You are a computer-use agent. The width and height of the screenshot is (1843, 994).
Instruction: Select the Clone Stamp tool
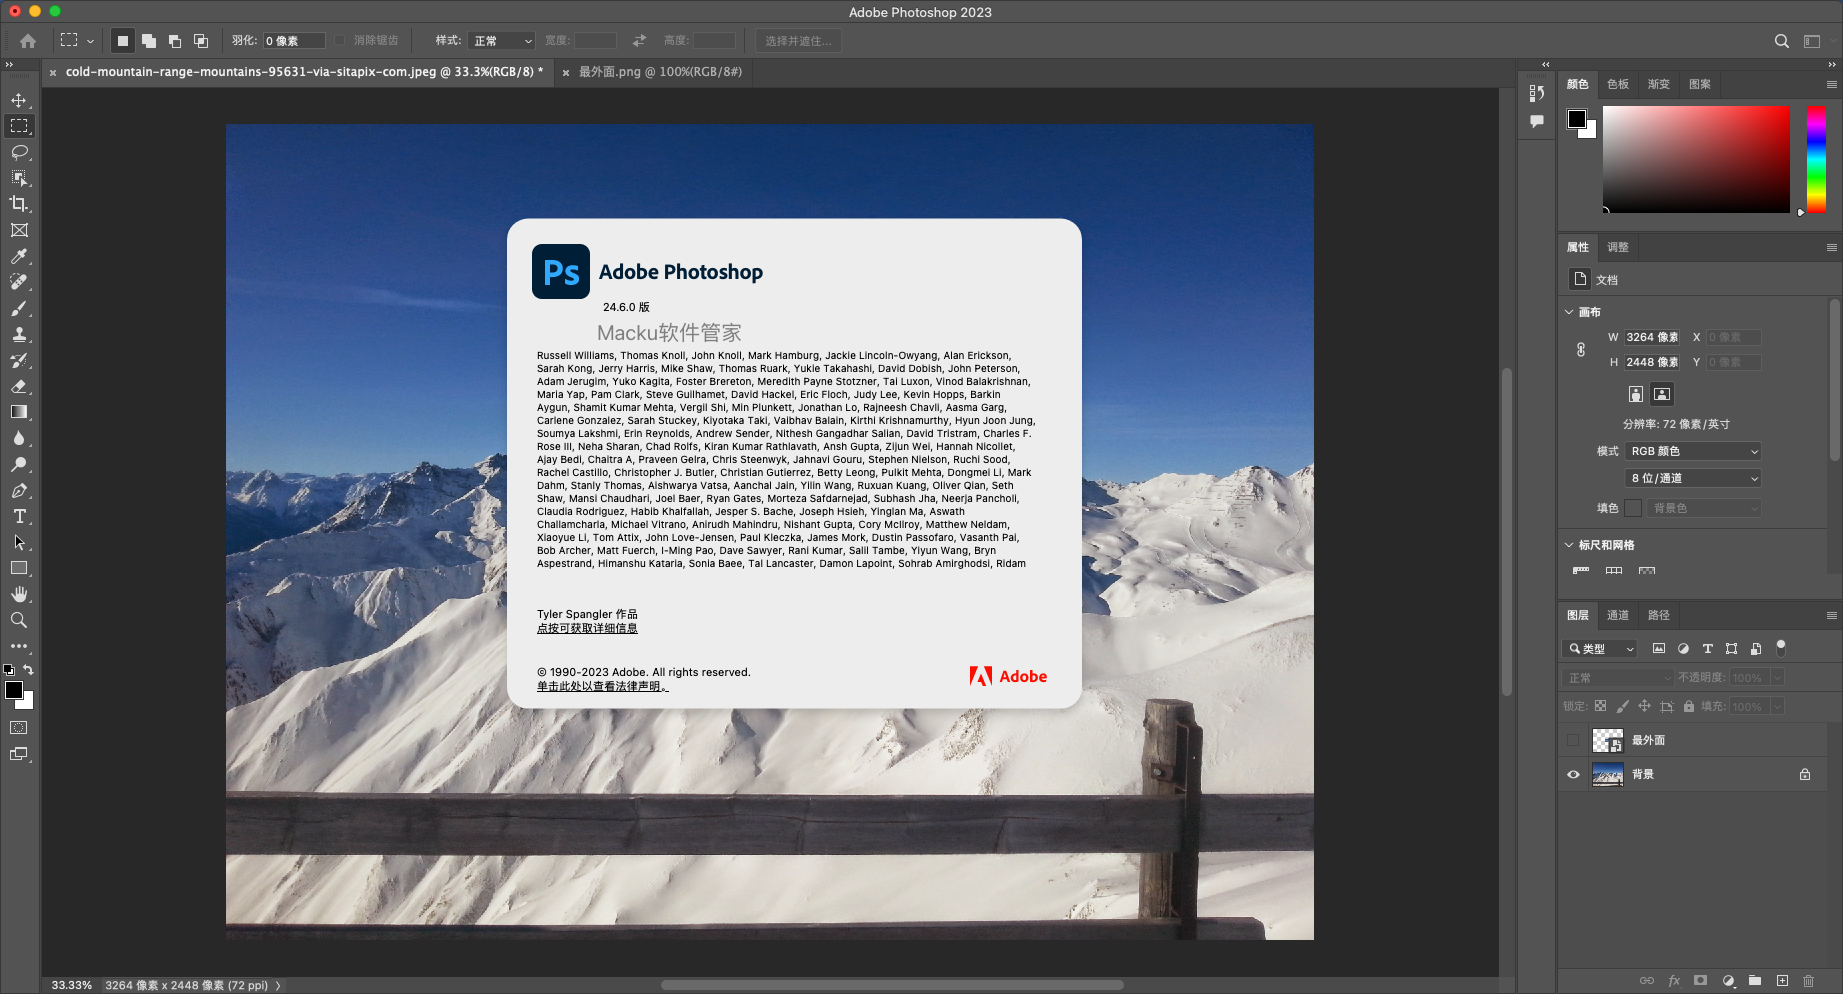(x=19, y=334)
